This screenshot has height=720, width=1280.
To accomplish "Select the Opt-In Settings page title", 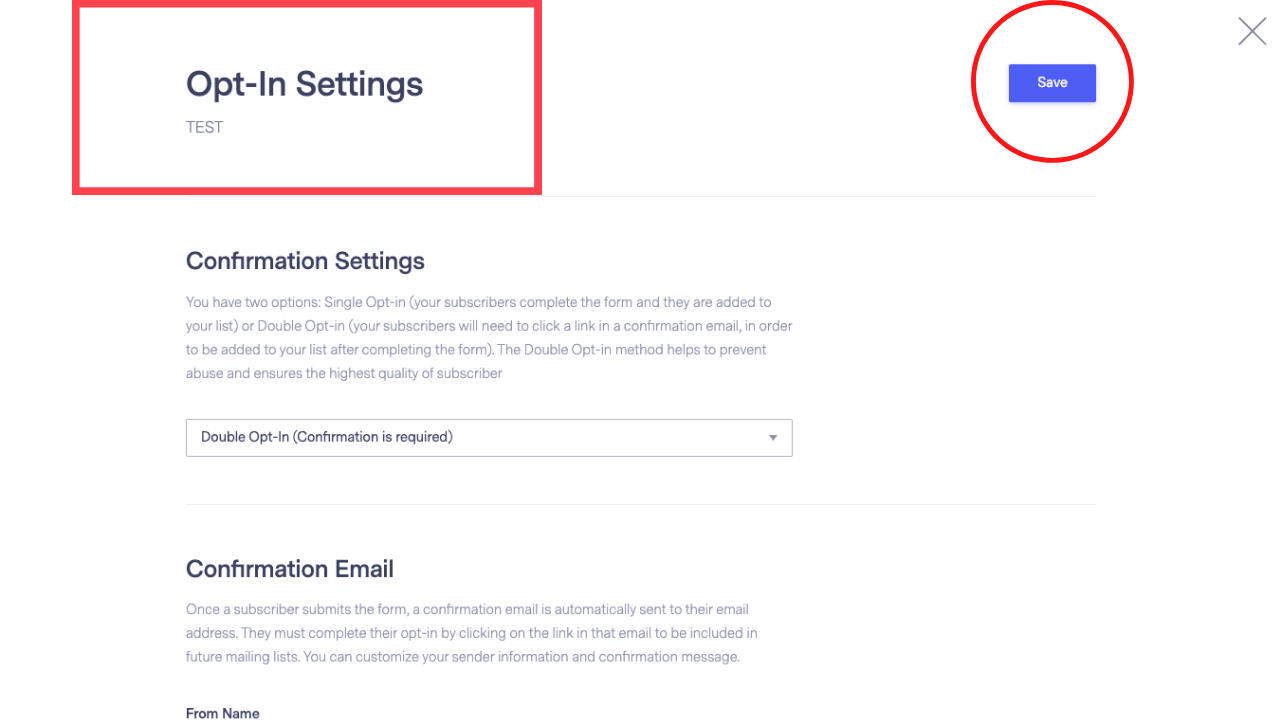I will click(x=304, y=84).
